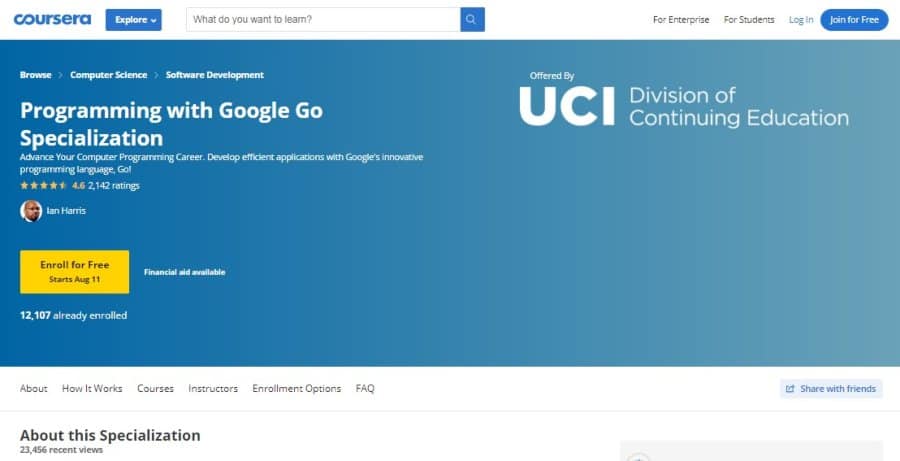Screen dimensions: 900x461
Task: Open the Software Development breadcrumb
Action: pyautogui.click(x=215, y=75)
